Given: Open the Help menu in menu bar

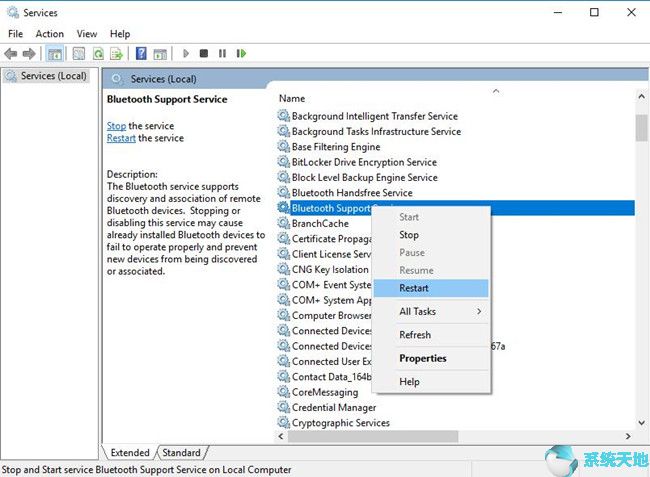Looking at the screenshot, I should click(x=120, y=34).
